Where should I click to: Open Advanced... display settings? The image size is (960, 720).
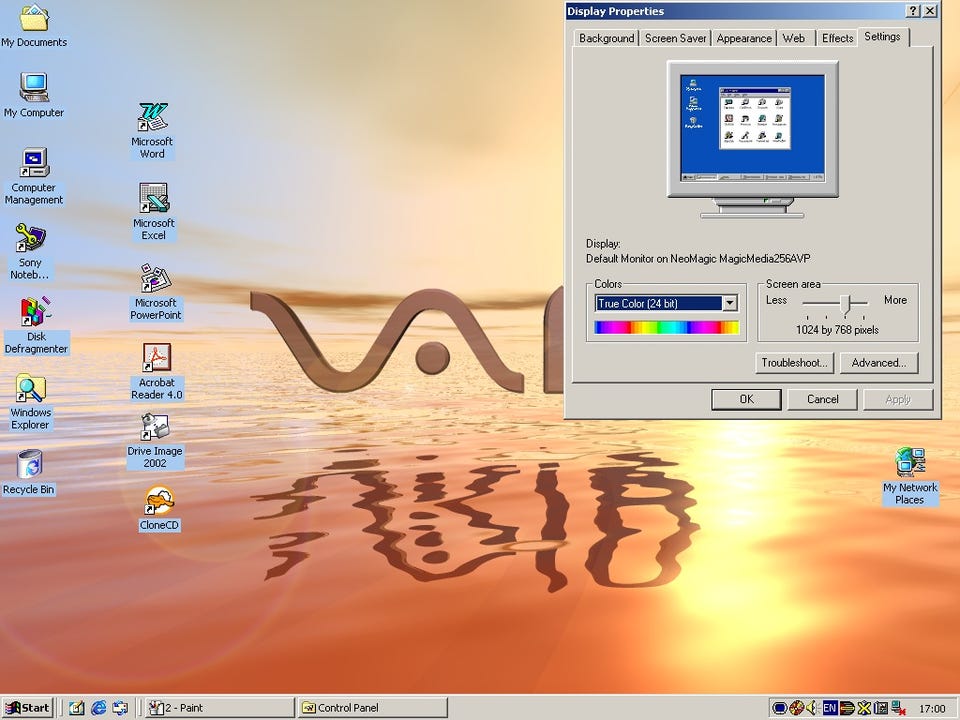(x=879, y=362)
